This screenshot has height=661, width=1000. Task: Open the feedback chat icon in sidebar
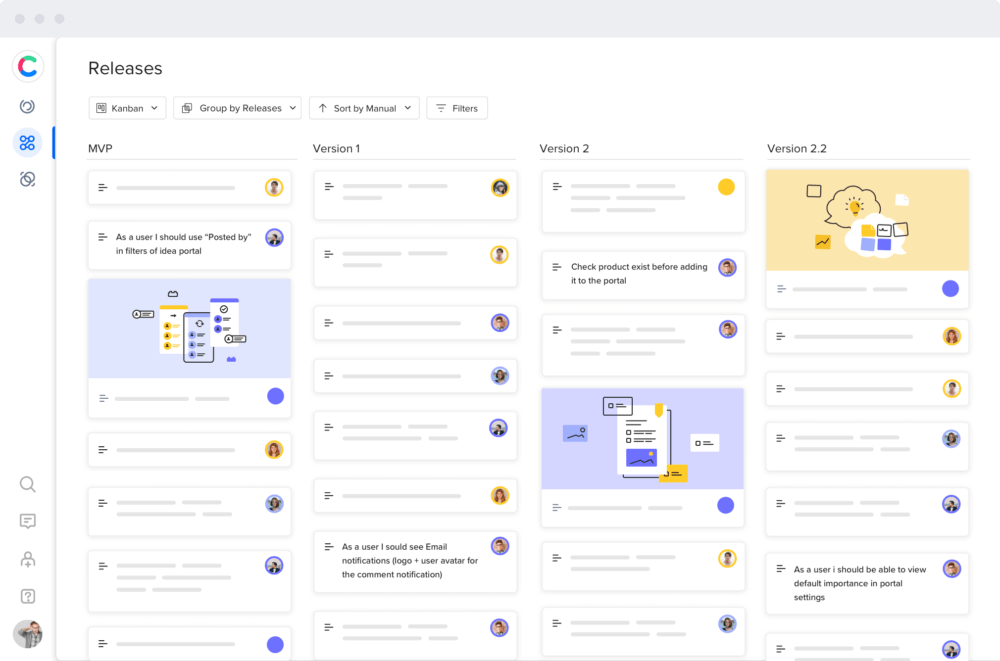pos(27,521)
